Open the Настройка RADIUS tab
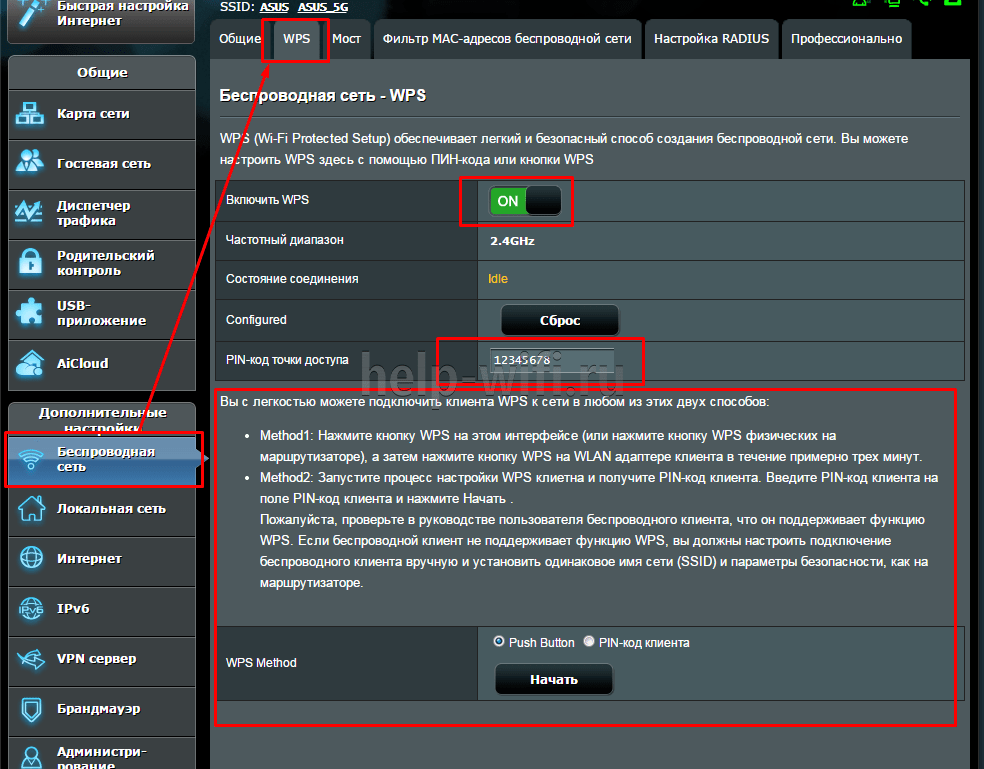Screen dimensions: 984x769 pyautogui.click(x=711, y=39)
